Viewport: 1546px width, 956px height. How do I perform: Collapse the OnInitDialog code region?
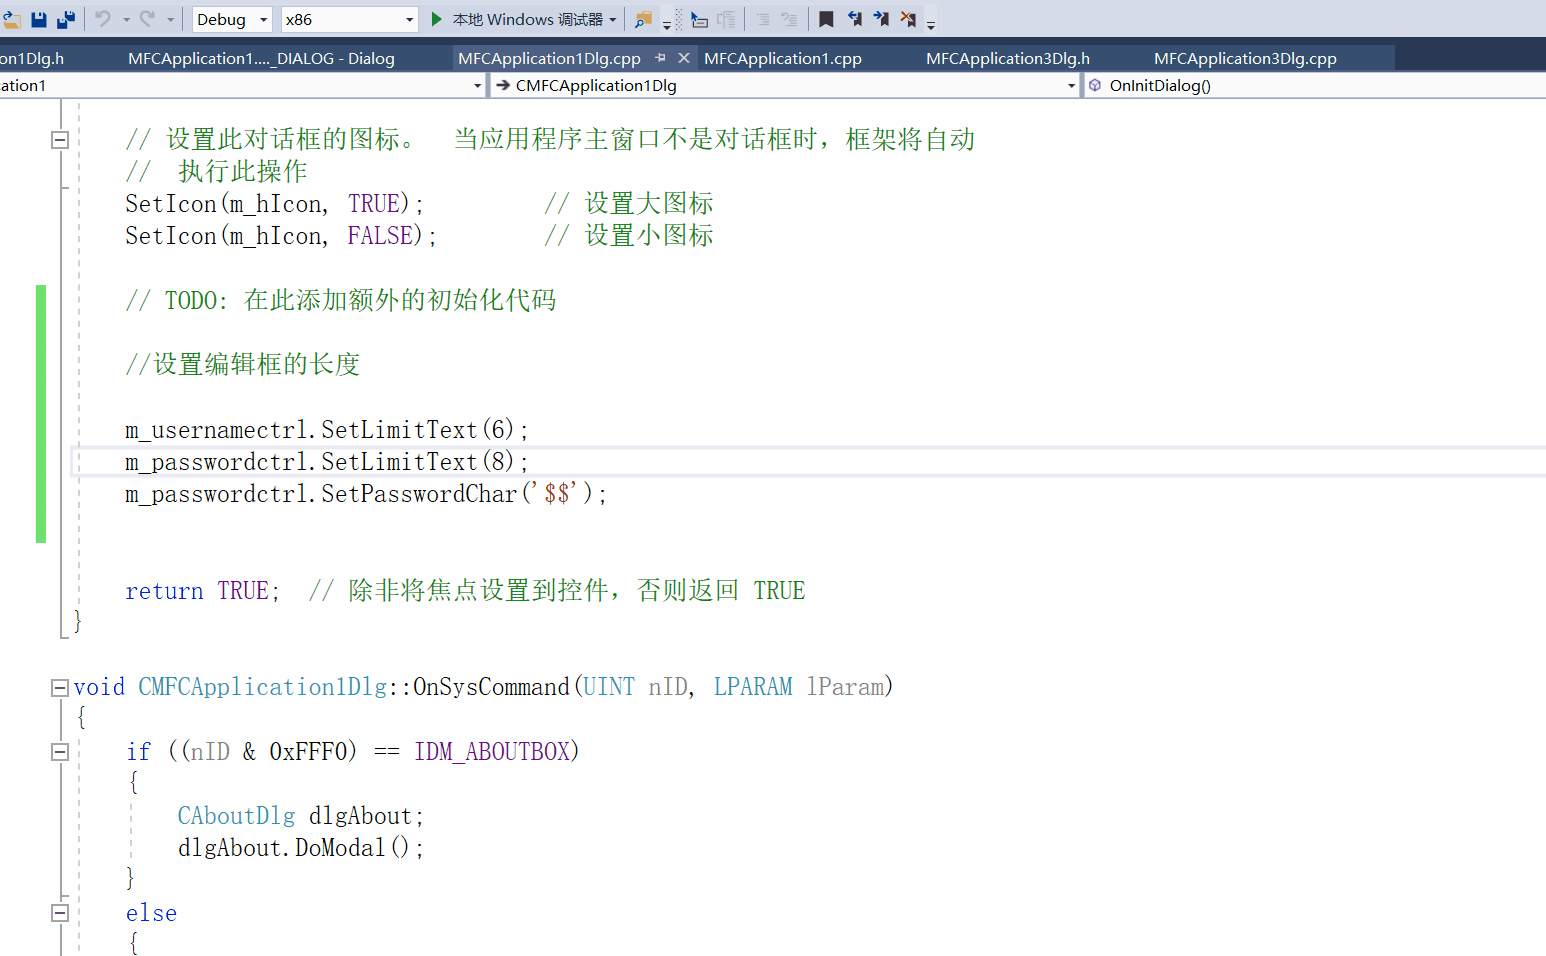pos(59,139)
